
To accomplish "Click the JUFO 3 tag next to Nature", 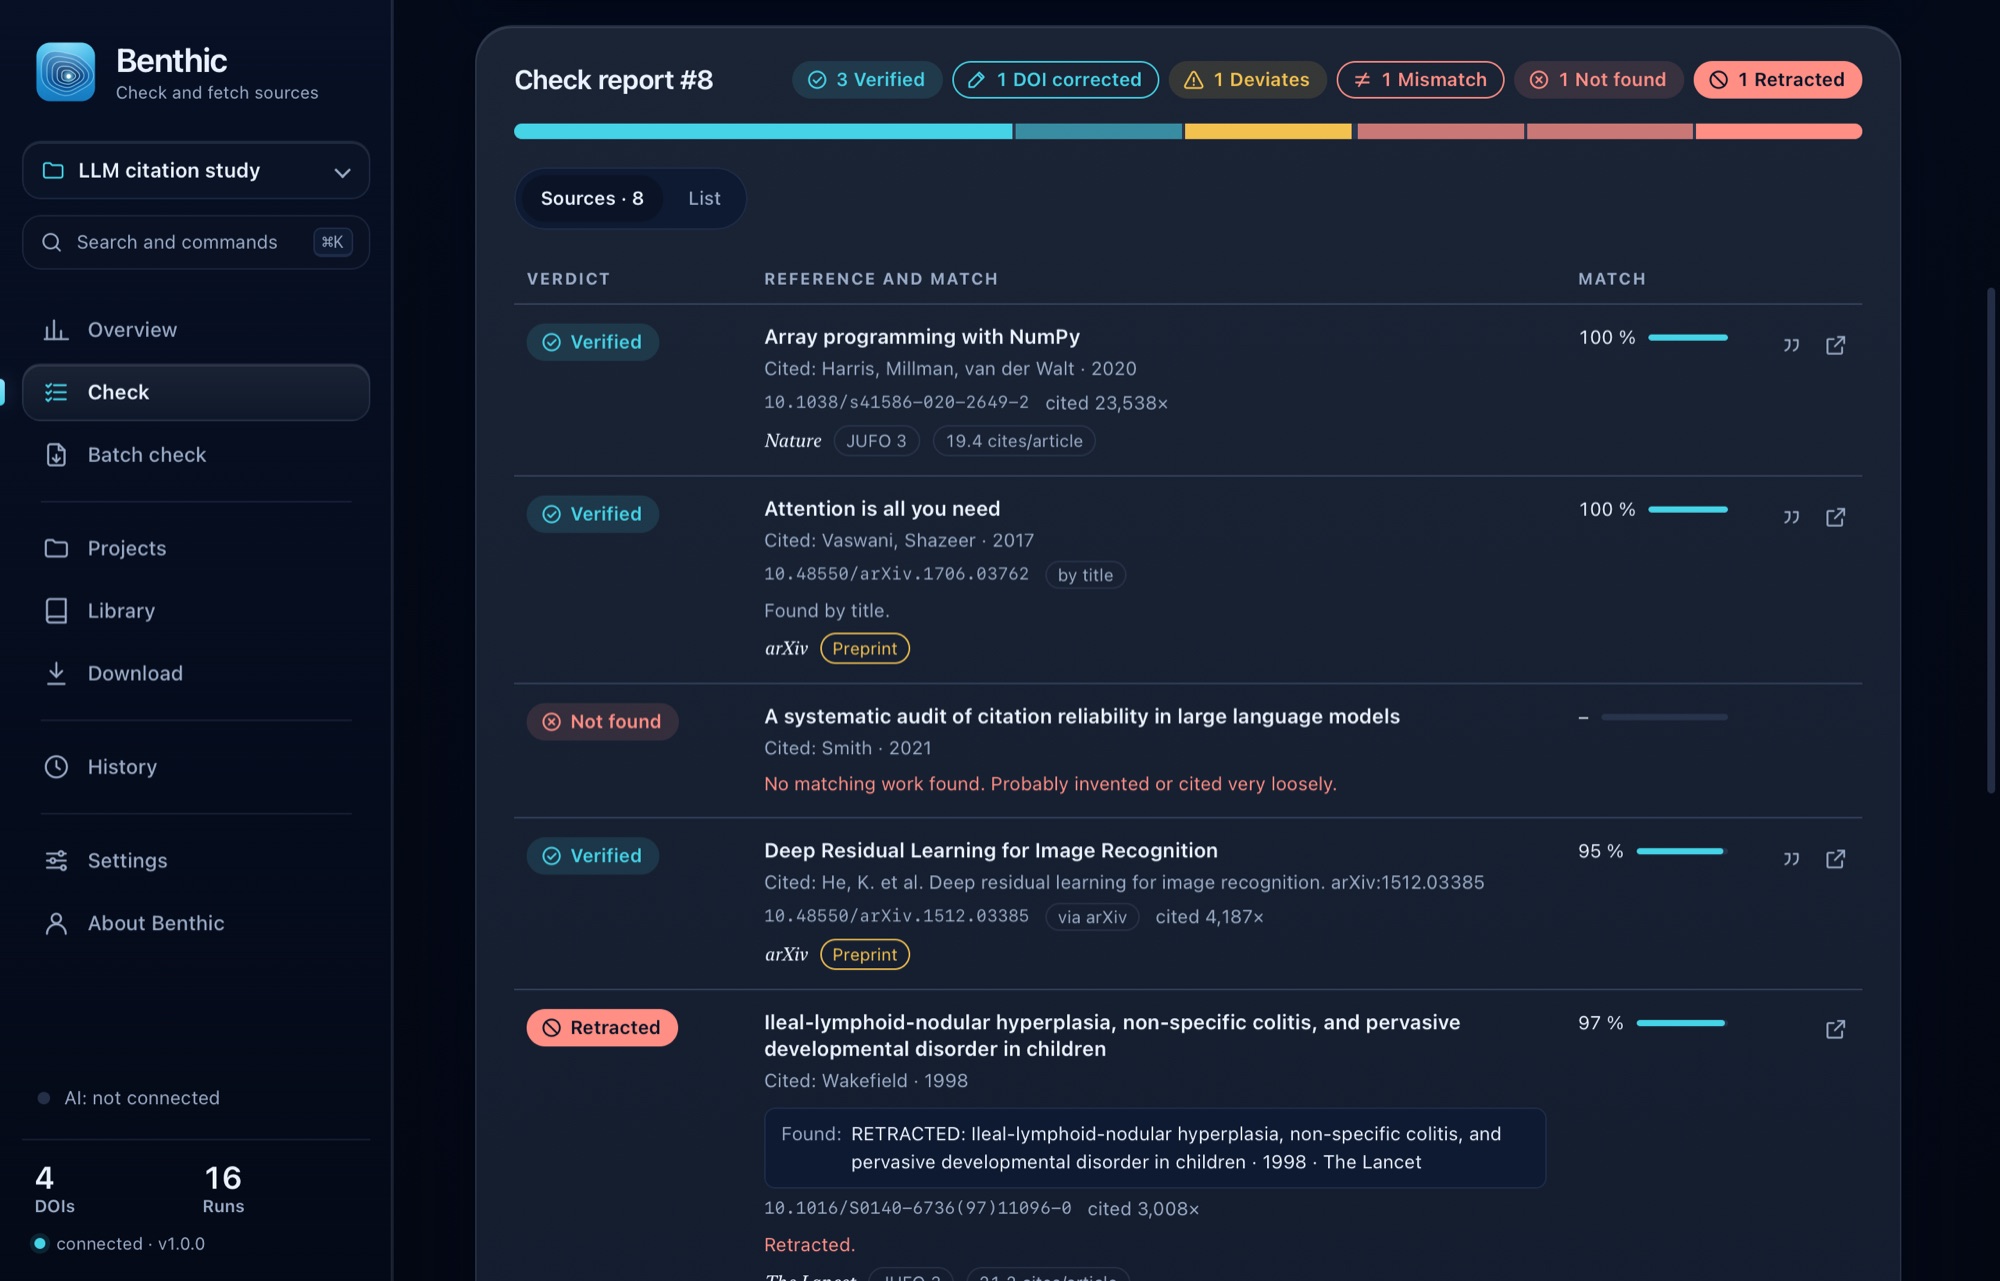I will [x=876, y=441].
